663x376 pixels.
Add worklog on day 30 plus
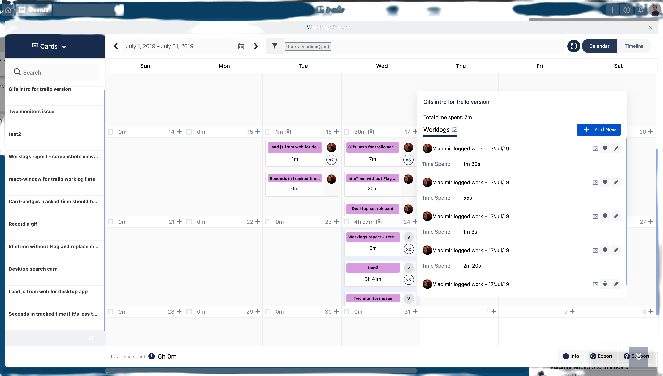[x=336, y=312]
